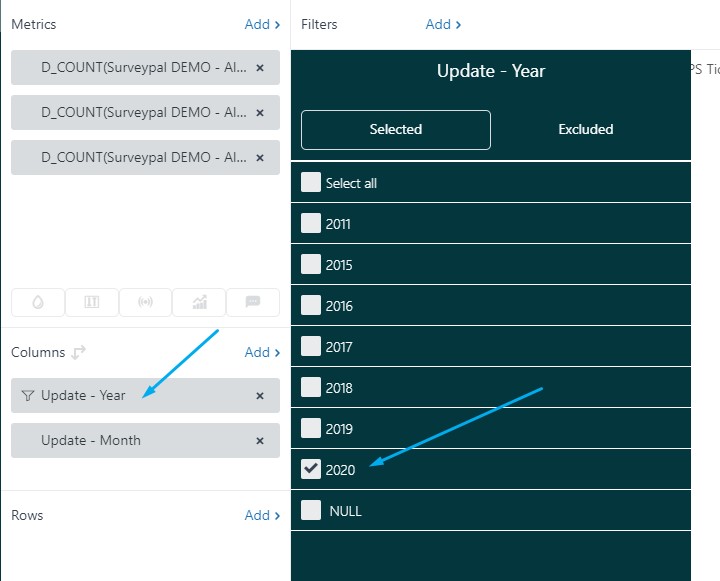
Task: Open the speech bubble comment icon
Action: coord(253,302)
